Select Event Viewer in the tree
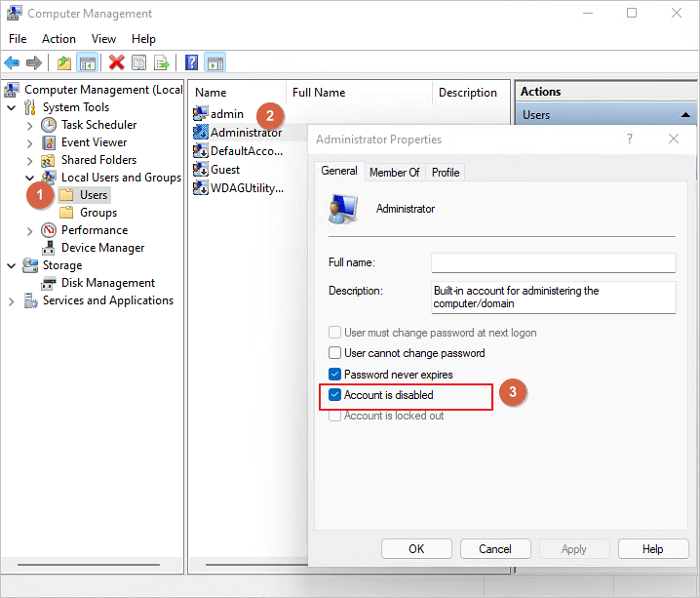 pos(94,142)
